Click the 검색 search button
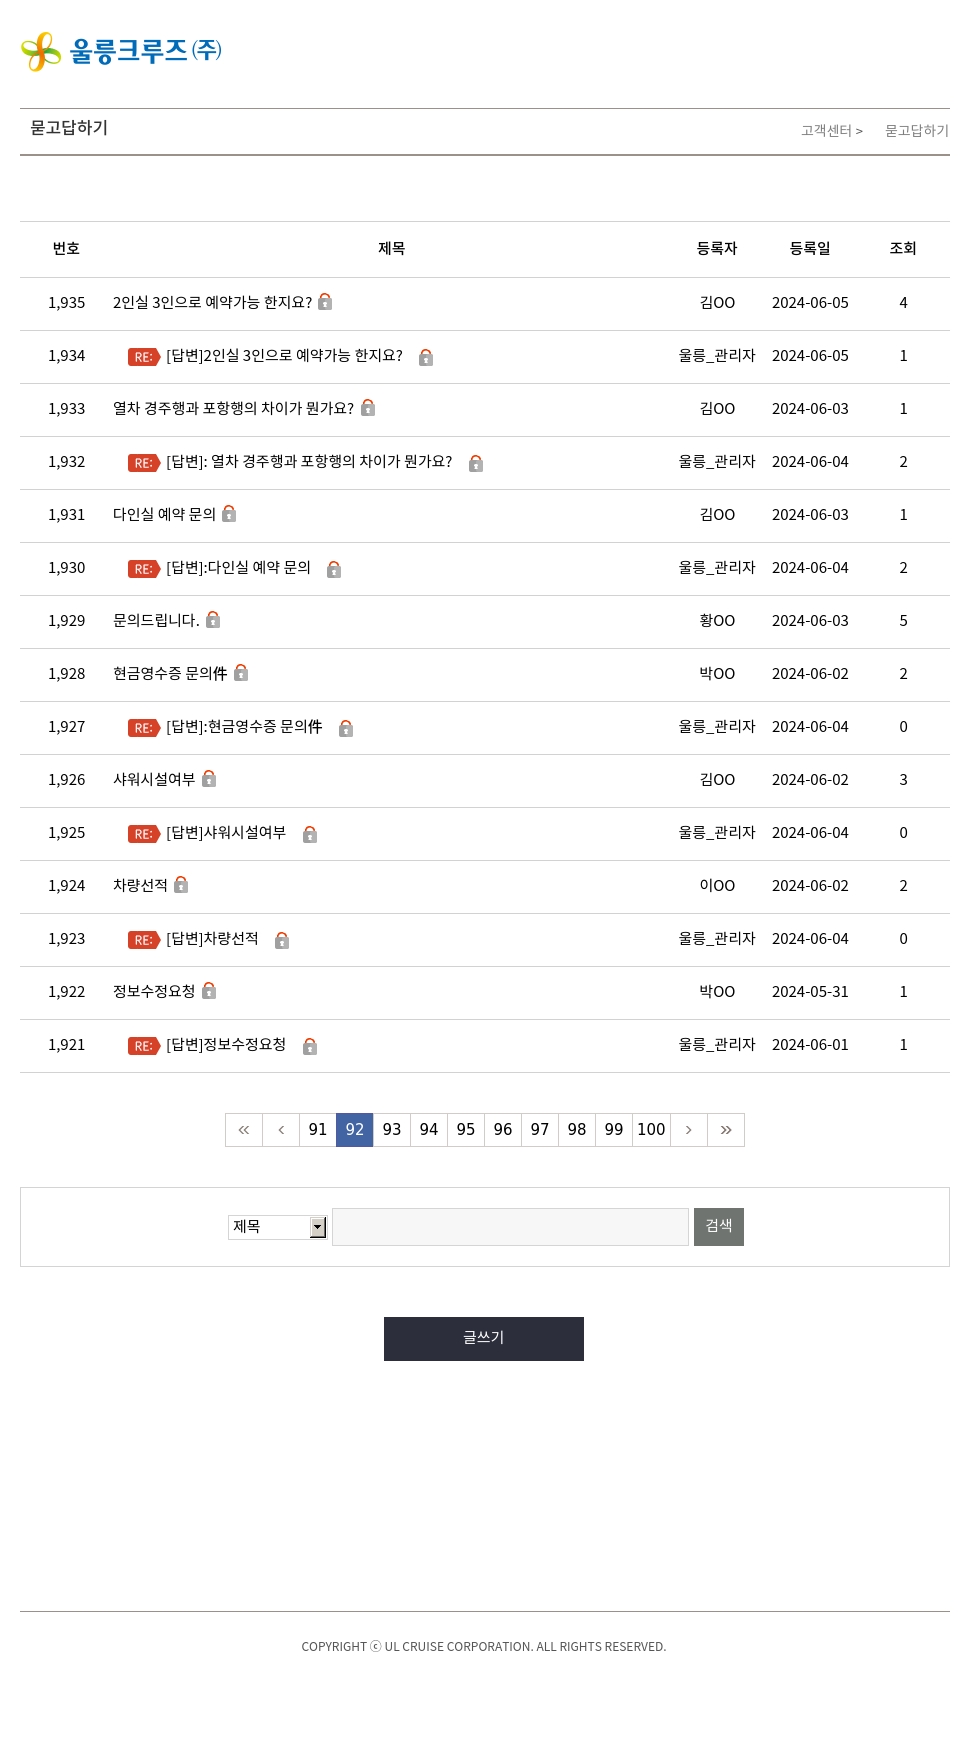The height and width of the screenshot is (1742, 970). (719, 1227)
